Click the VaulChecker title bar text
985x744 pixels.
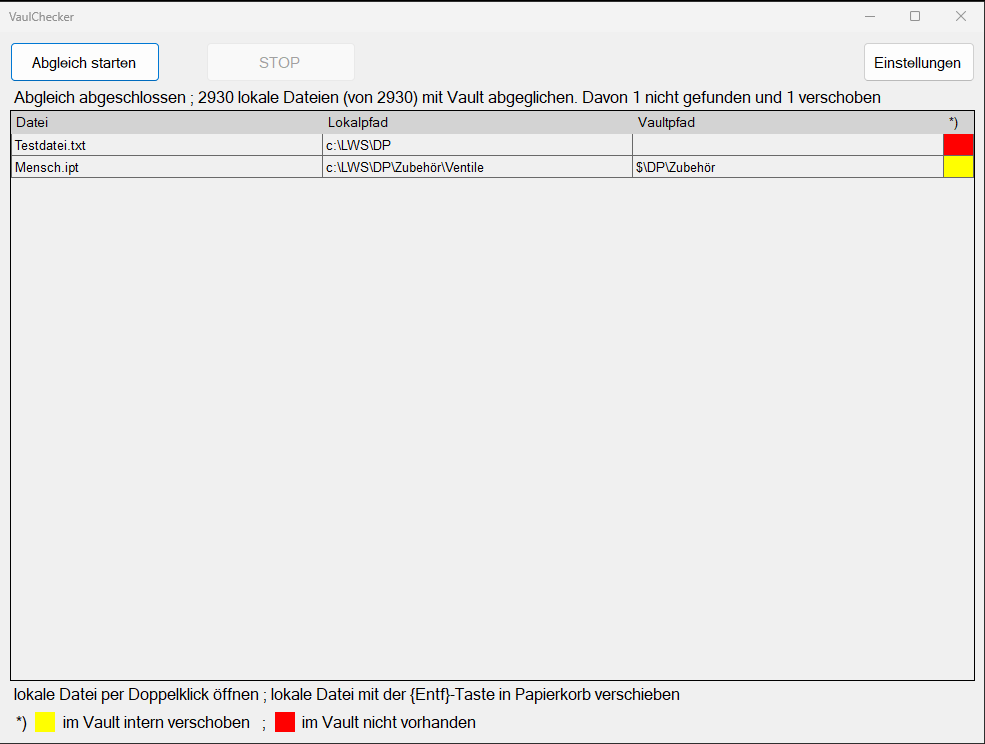tap(41, 17)
